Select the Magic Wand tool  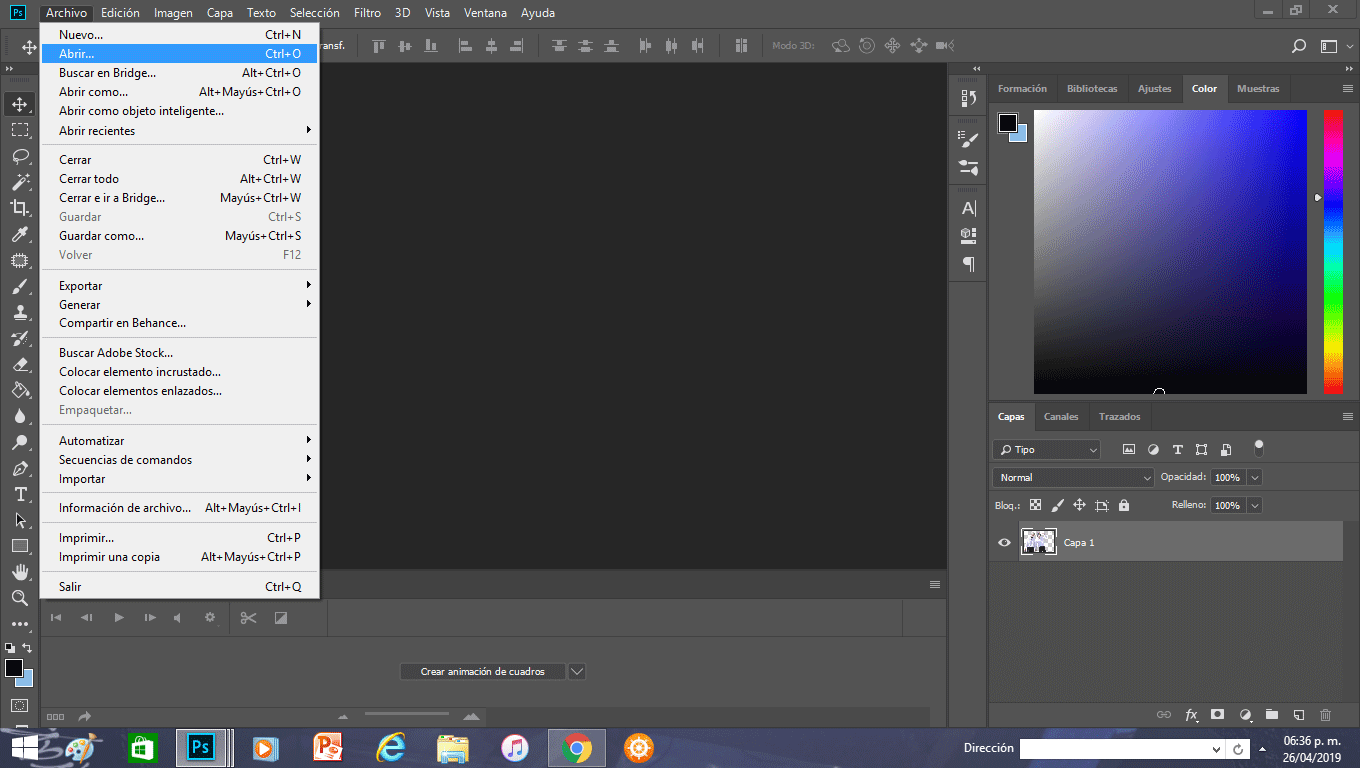pyautogui.click(x=19, y=182)
